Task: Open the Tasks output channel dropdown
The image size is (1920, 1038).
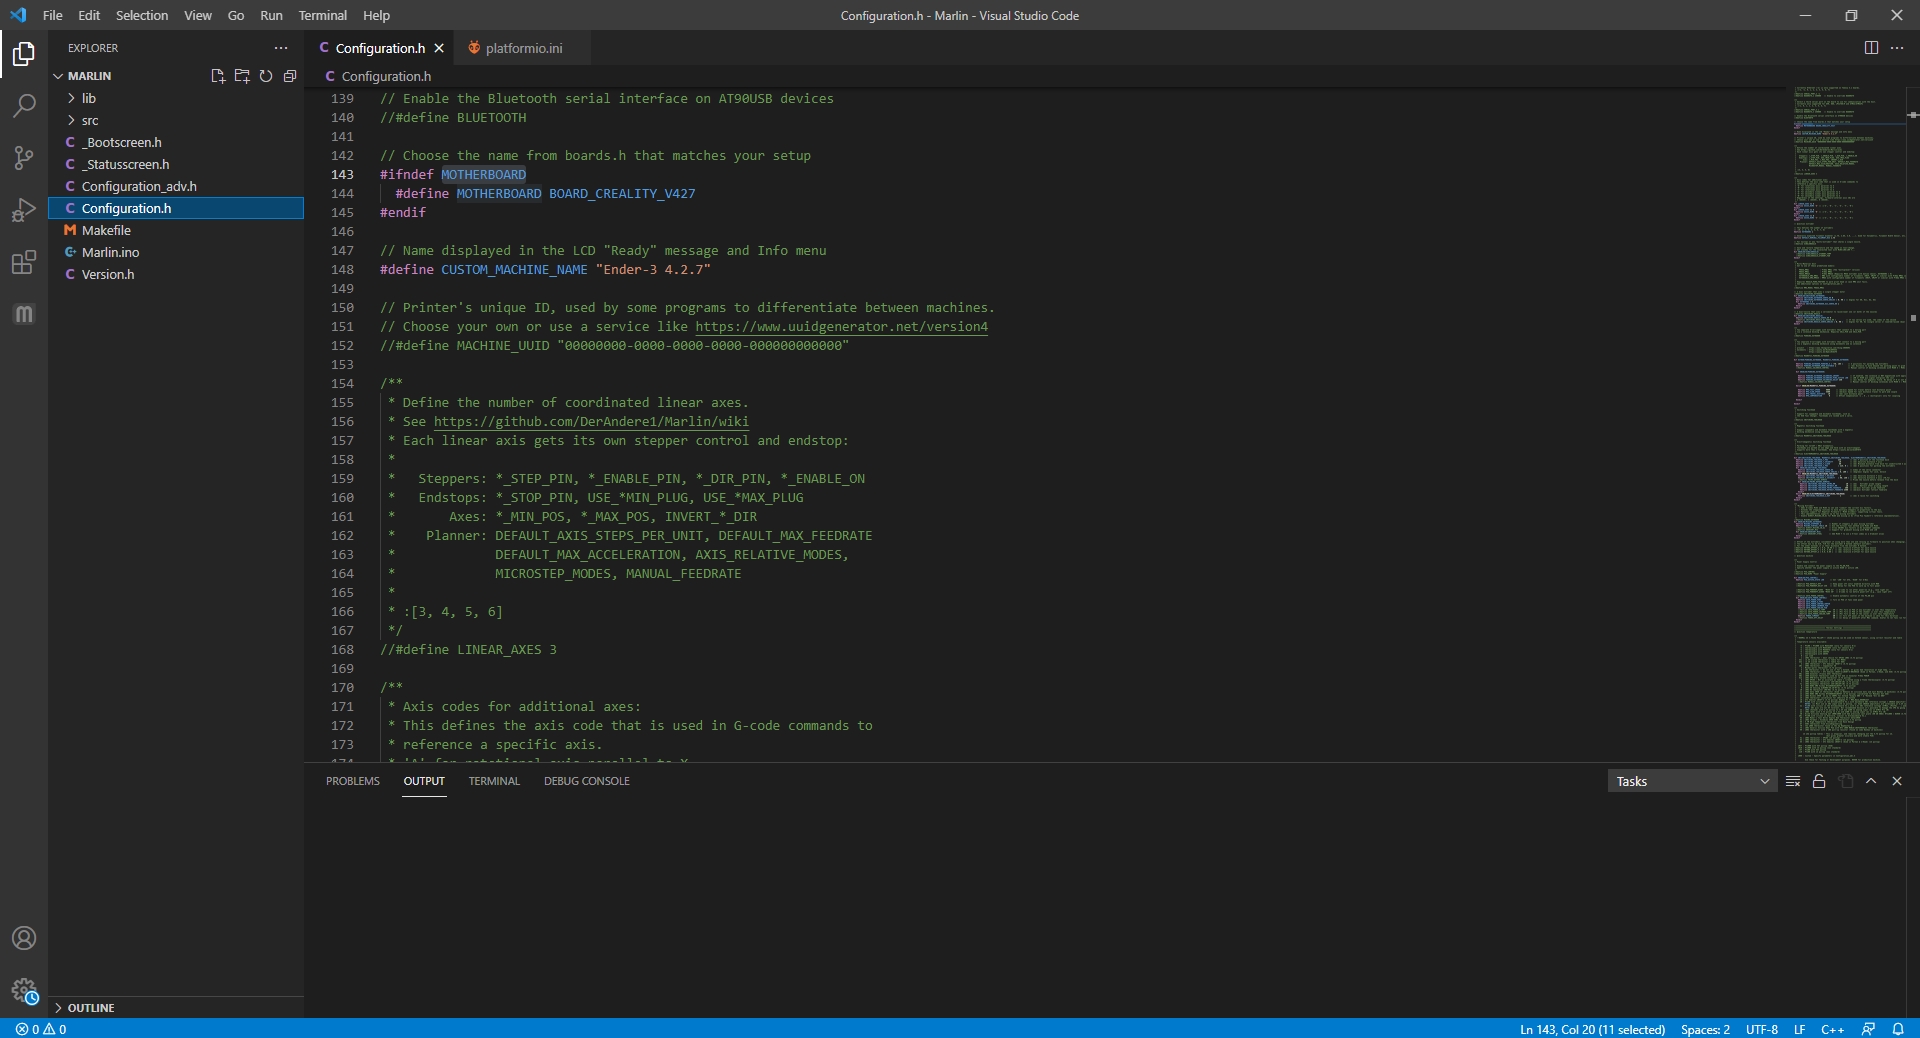Action: [1691, 781]
